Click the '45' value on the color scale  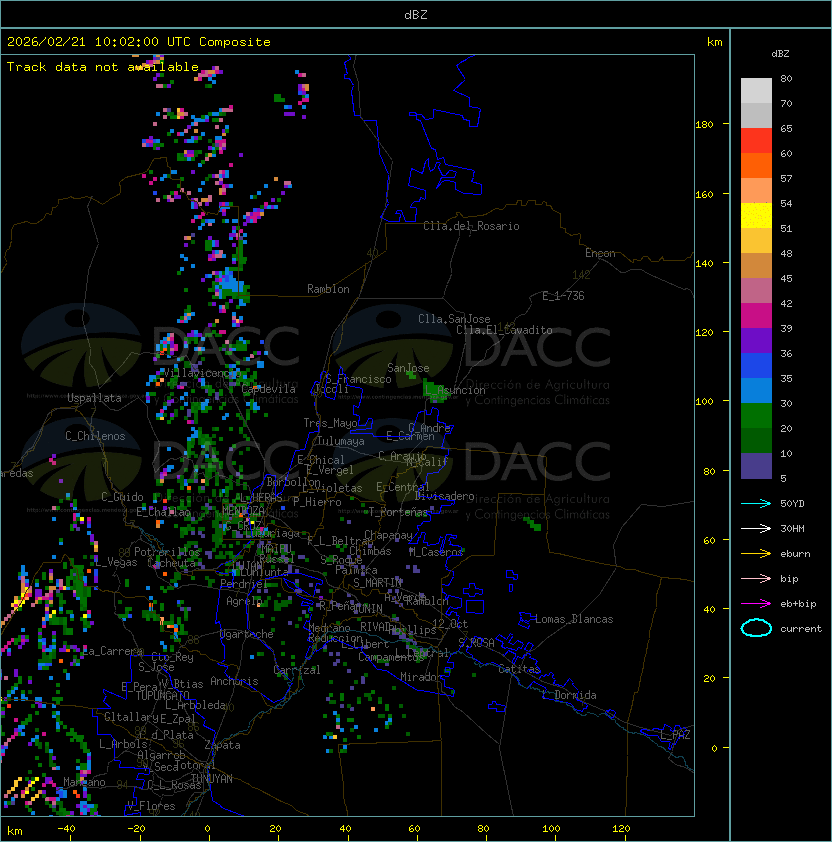tap(786, 278)
